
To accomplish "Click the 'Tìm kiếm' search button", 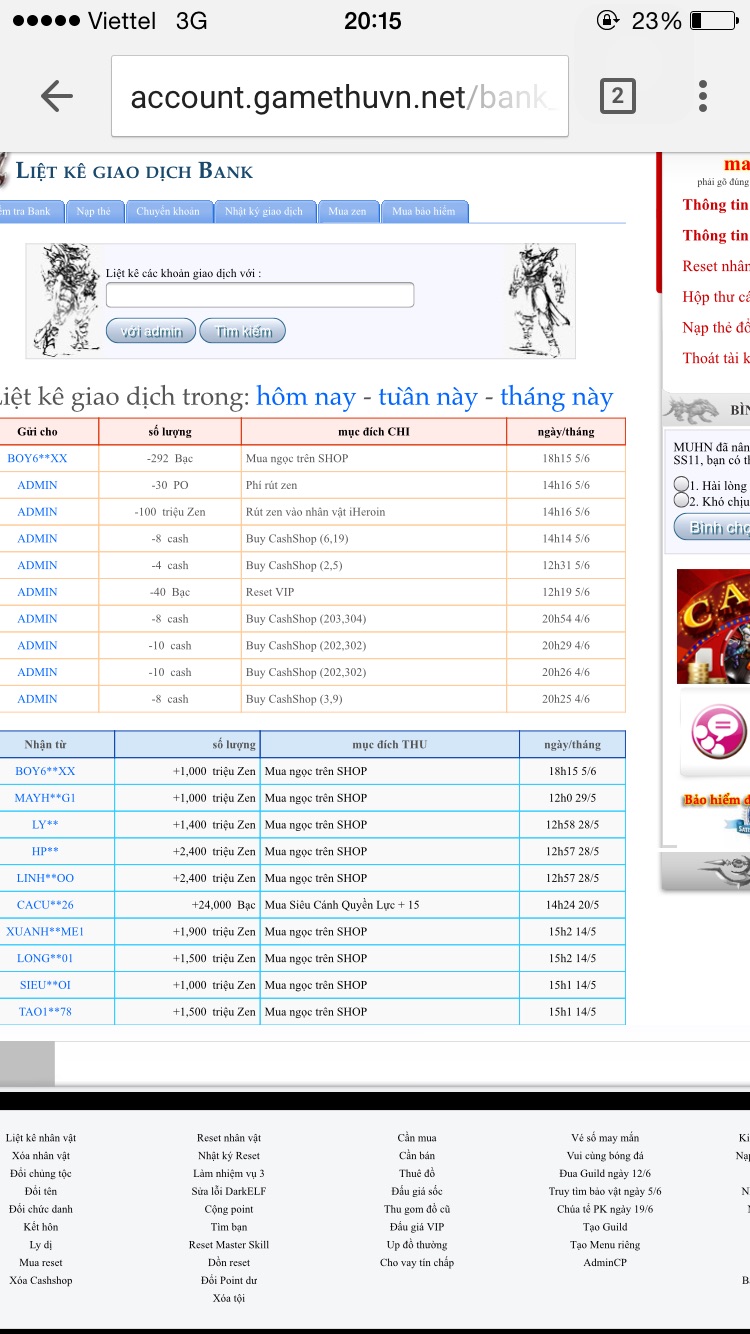I will click(243, 331).
